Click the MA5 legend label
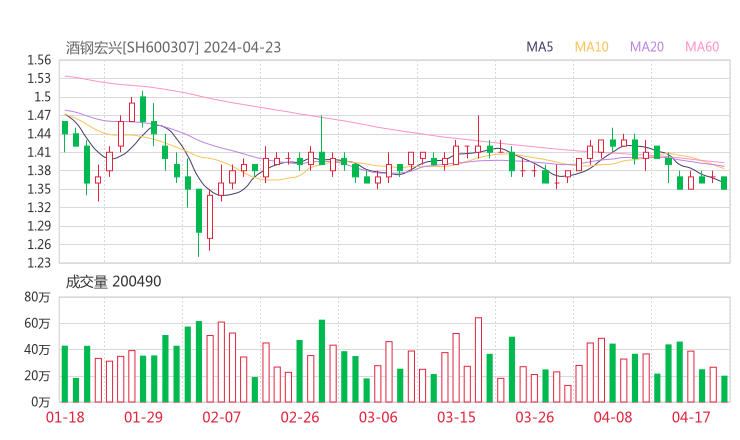This screenshot has height=440, width=740. click(x=539, y=47)
